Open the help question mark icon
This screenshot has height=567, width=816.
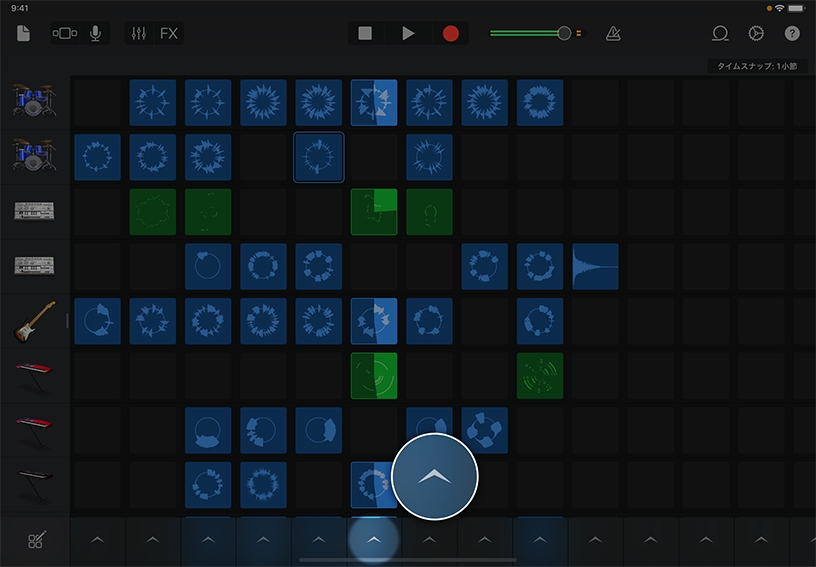[x=792, y=33]
